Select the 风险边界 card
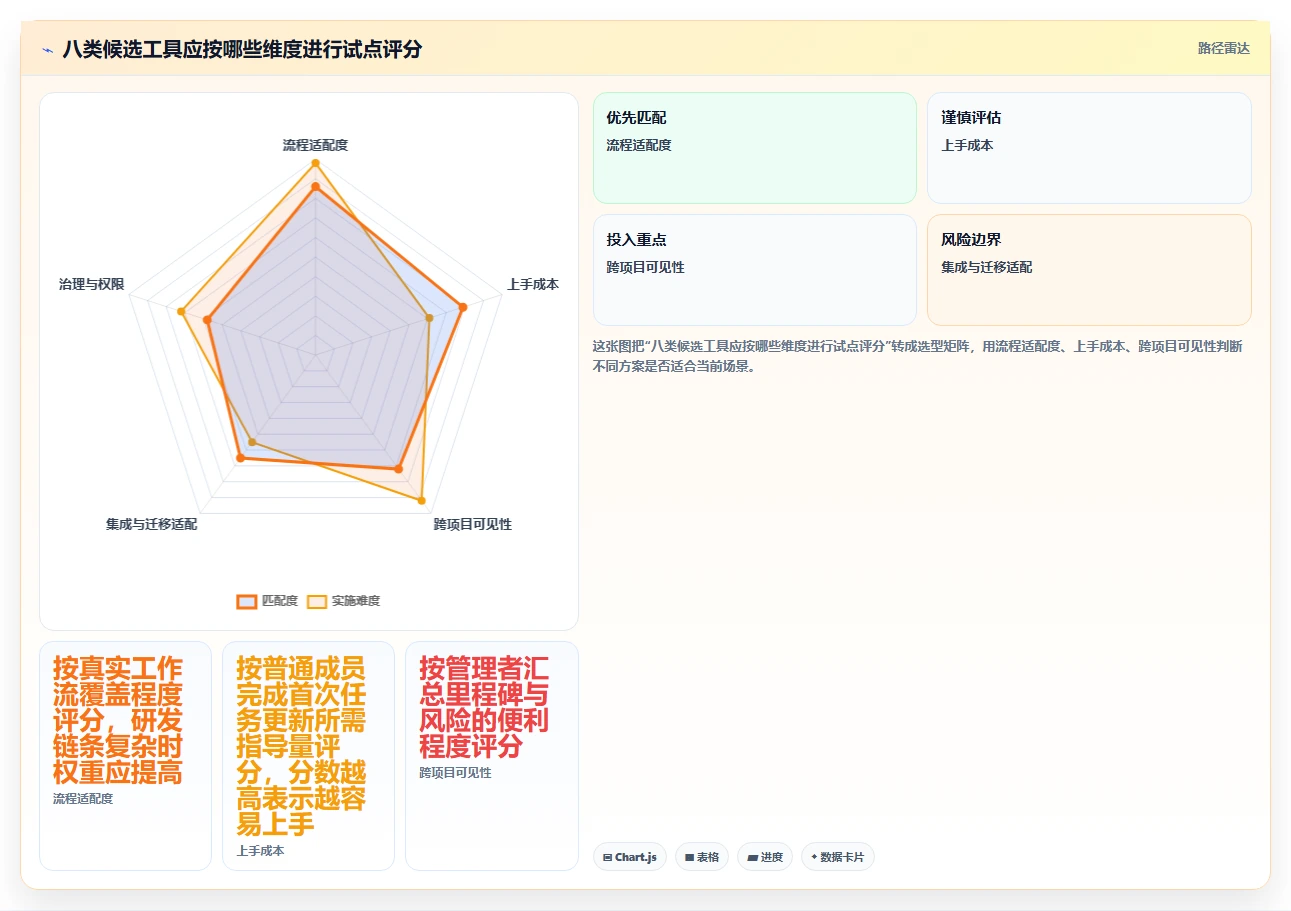Image resolution: width=1291 pixels, height=911 pixels. [x=1089, y=270]
